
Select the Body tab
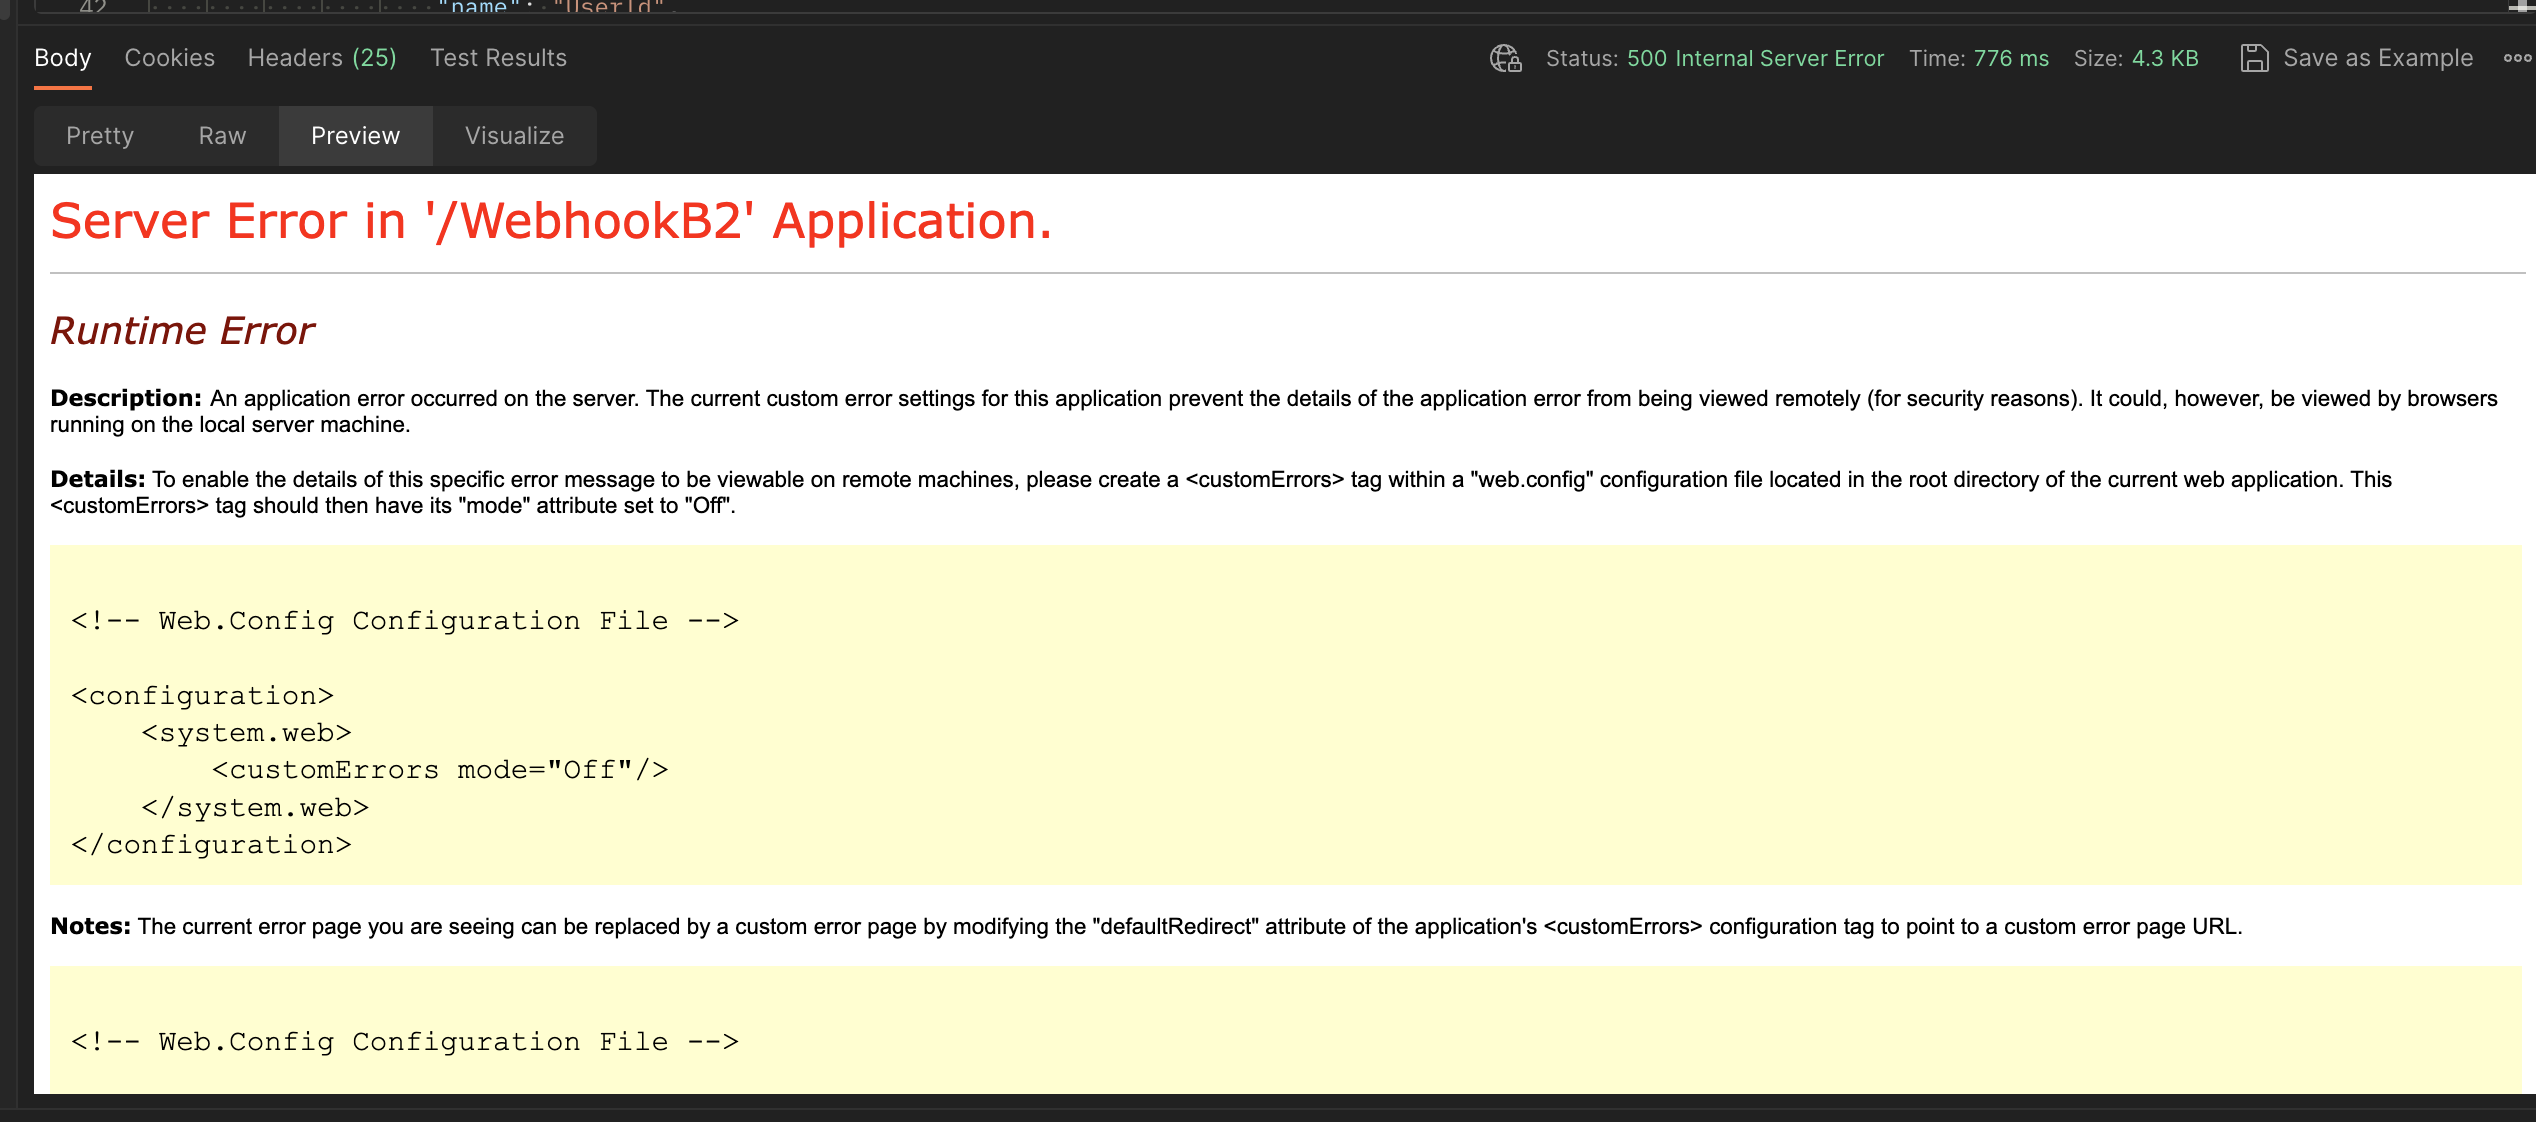point(62,57)
